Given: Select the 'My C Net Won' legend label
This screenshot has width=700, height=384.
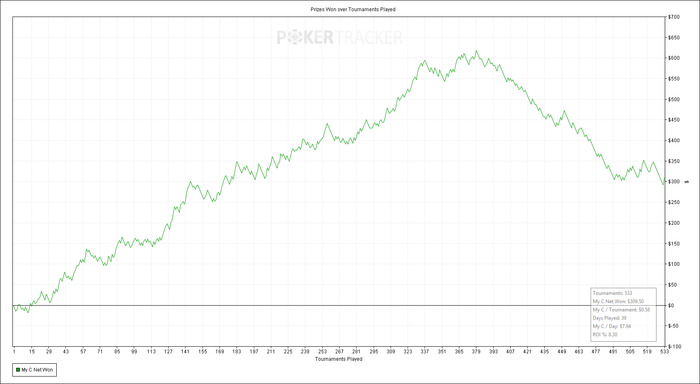Looking at the screenshot, I should 37,370.
